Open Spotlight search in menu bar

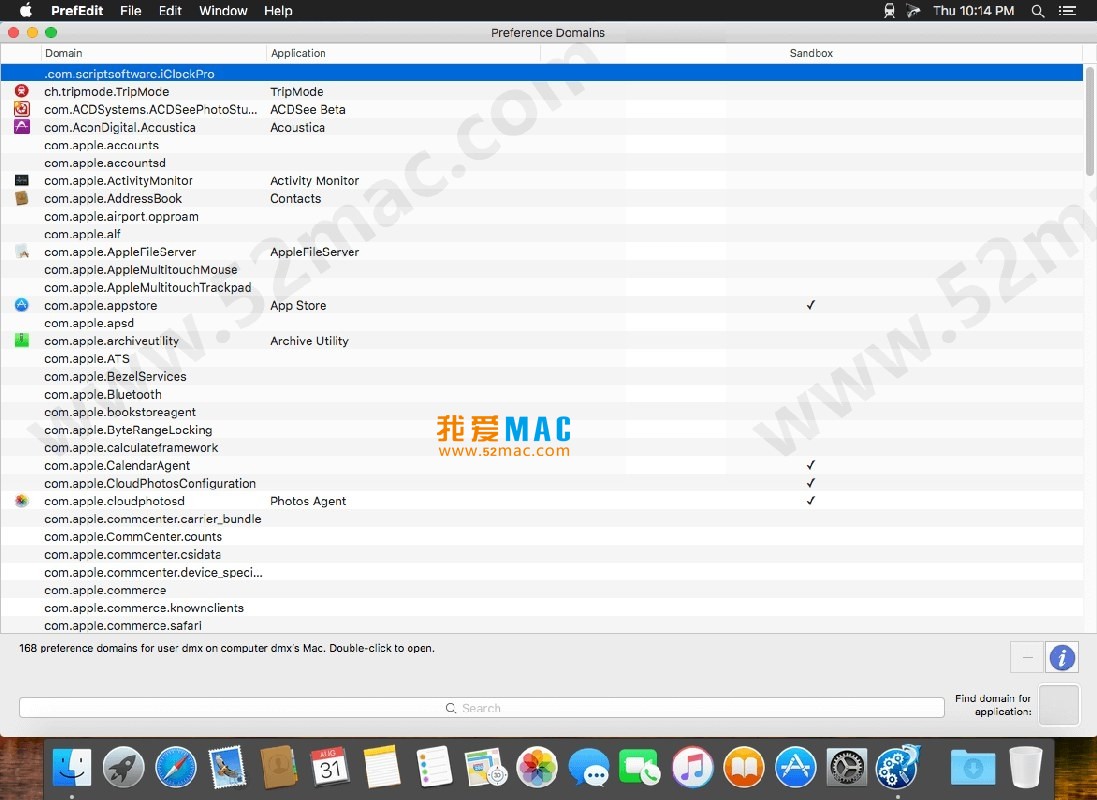(x=1038, y=10)
